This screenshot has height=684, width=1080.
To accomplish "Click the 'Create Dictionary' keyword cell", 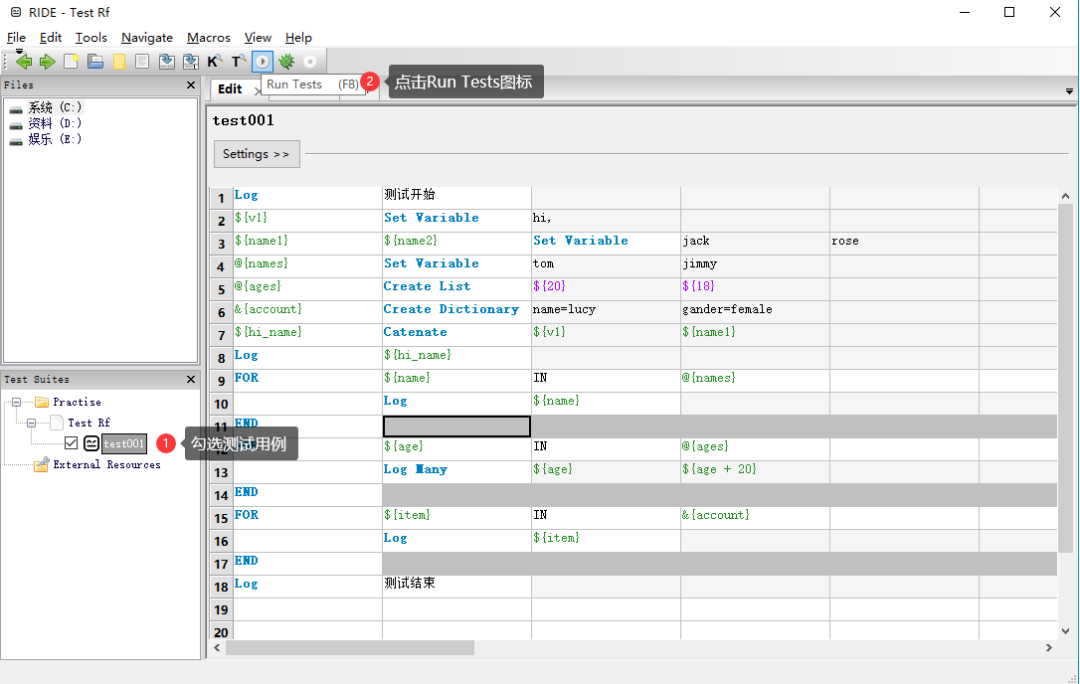I will 457,312.
